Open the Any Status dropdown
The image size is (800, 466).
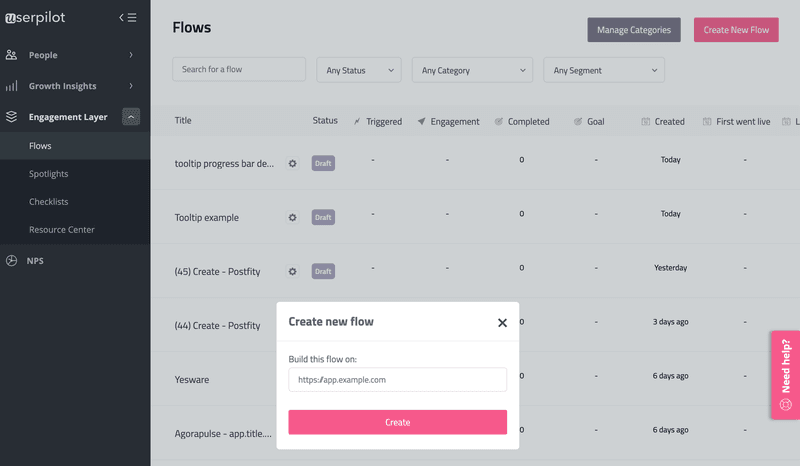pos(359,70)
